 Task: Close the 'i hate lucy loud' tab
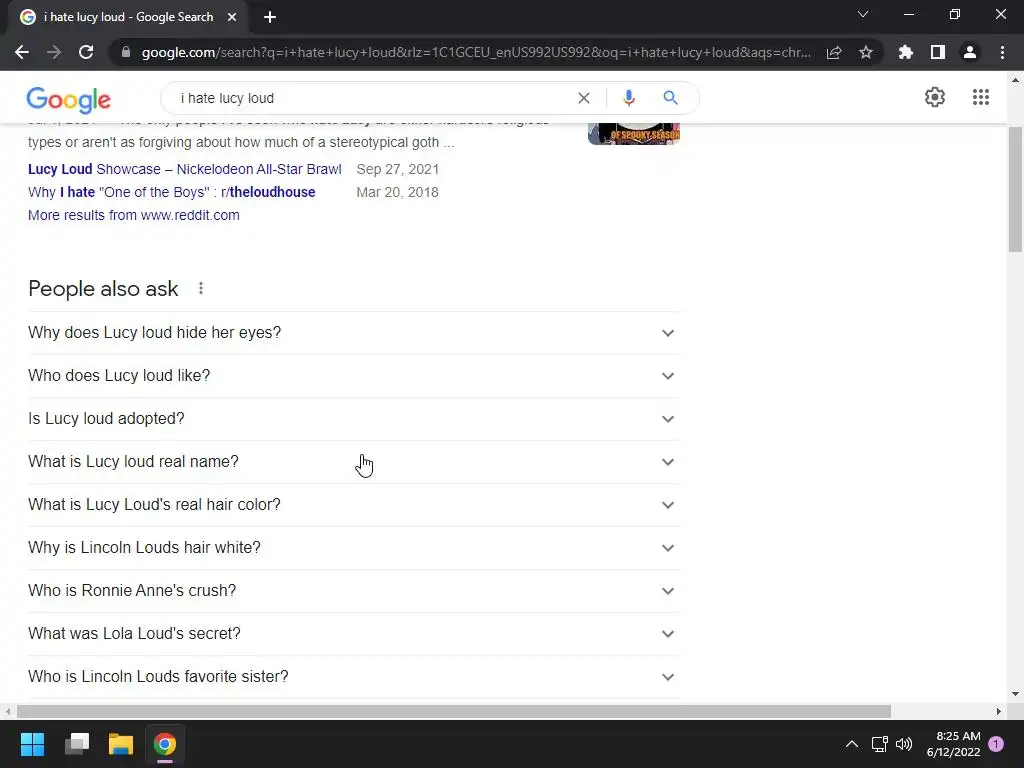click(232, 18)
